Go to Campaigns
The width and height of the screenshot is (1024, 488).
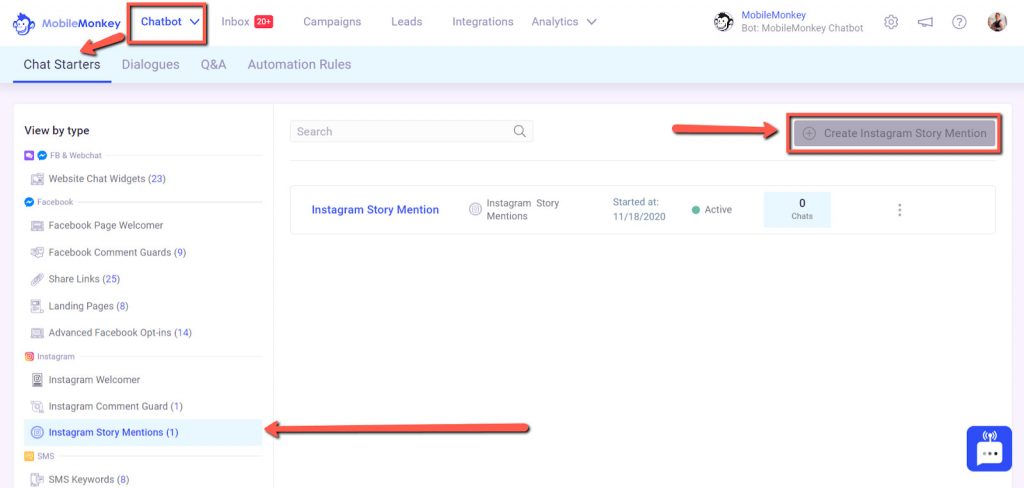click(x=332, y=22)
